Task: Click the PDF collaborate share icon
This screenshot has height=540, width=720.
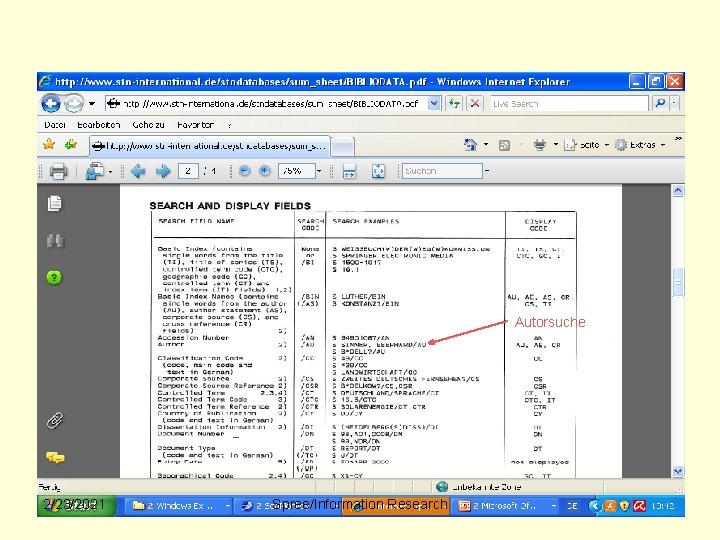Action: pyautogui.click(x=96, y=171)
